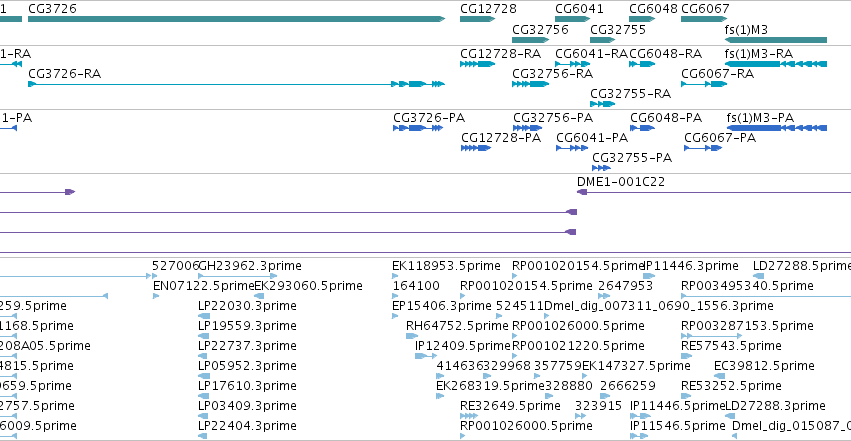Click the CG32756-PA coding feature

tap(528, 128)
